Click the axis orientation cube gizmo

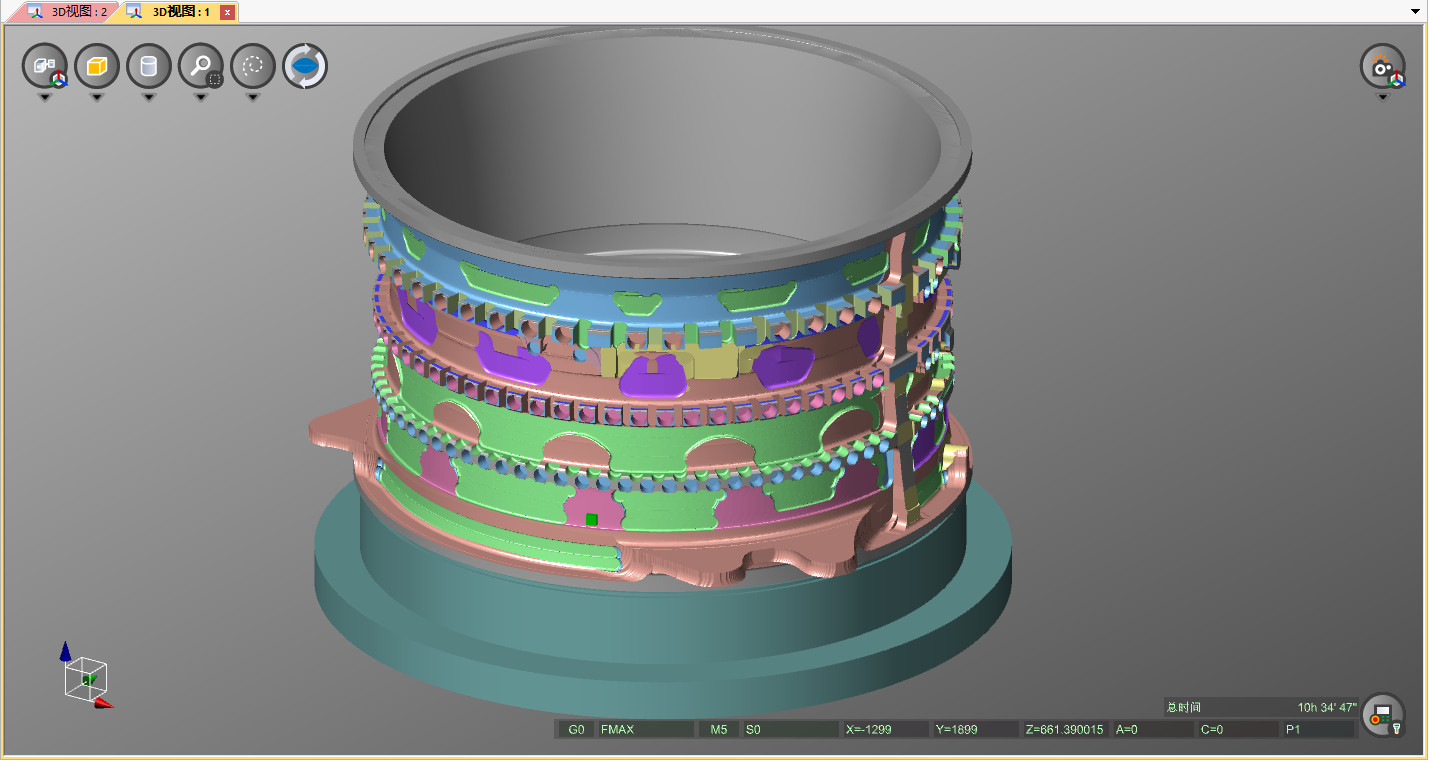[86, 678]
